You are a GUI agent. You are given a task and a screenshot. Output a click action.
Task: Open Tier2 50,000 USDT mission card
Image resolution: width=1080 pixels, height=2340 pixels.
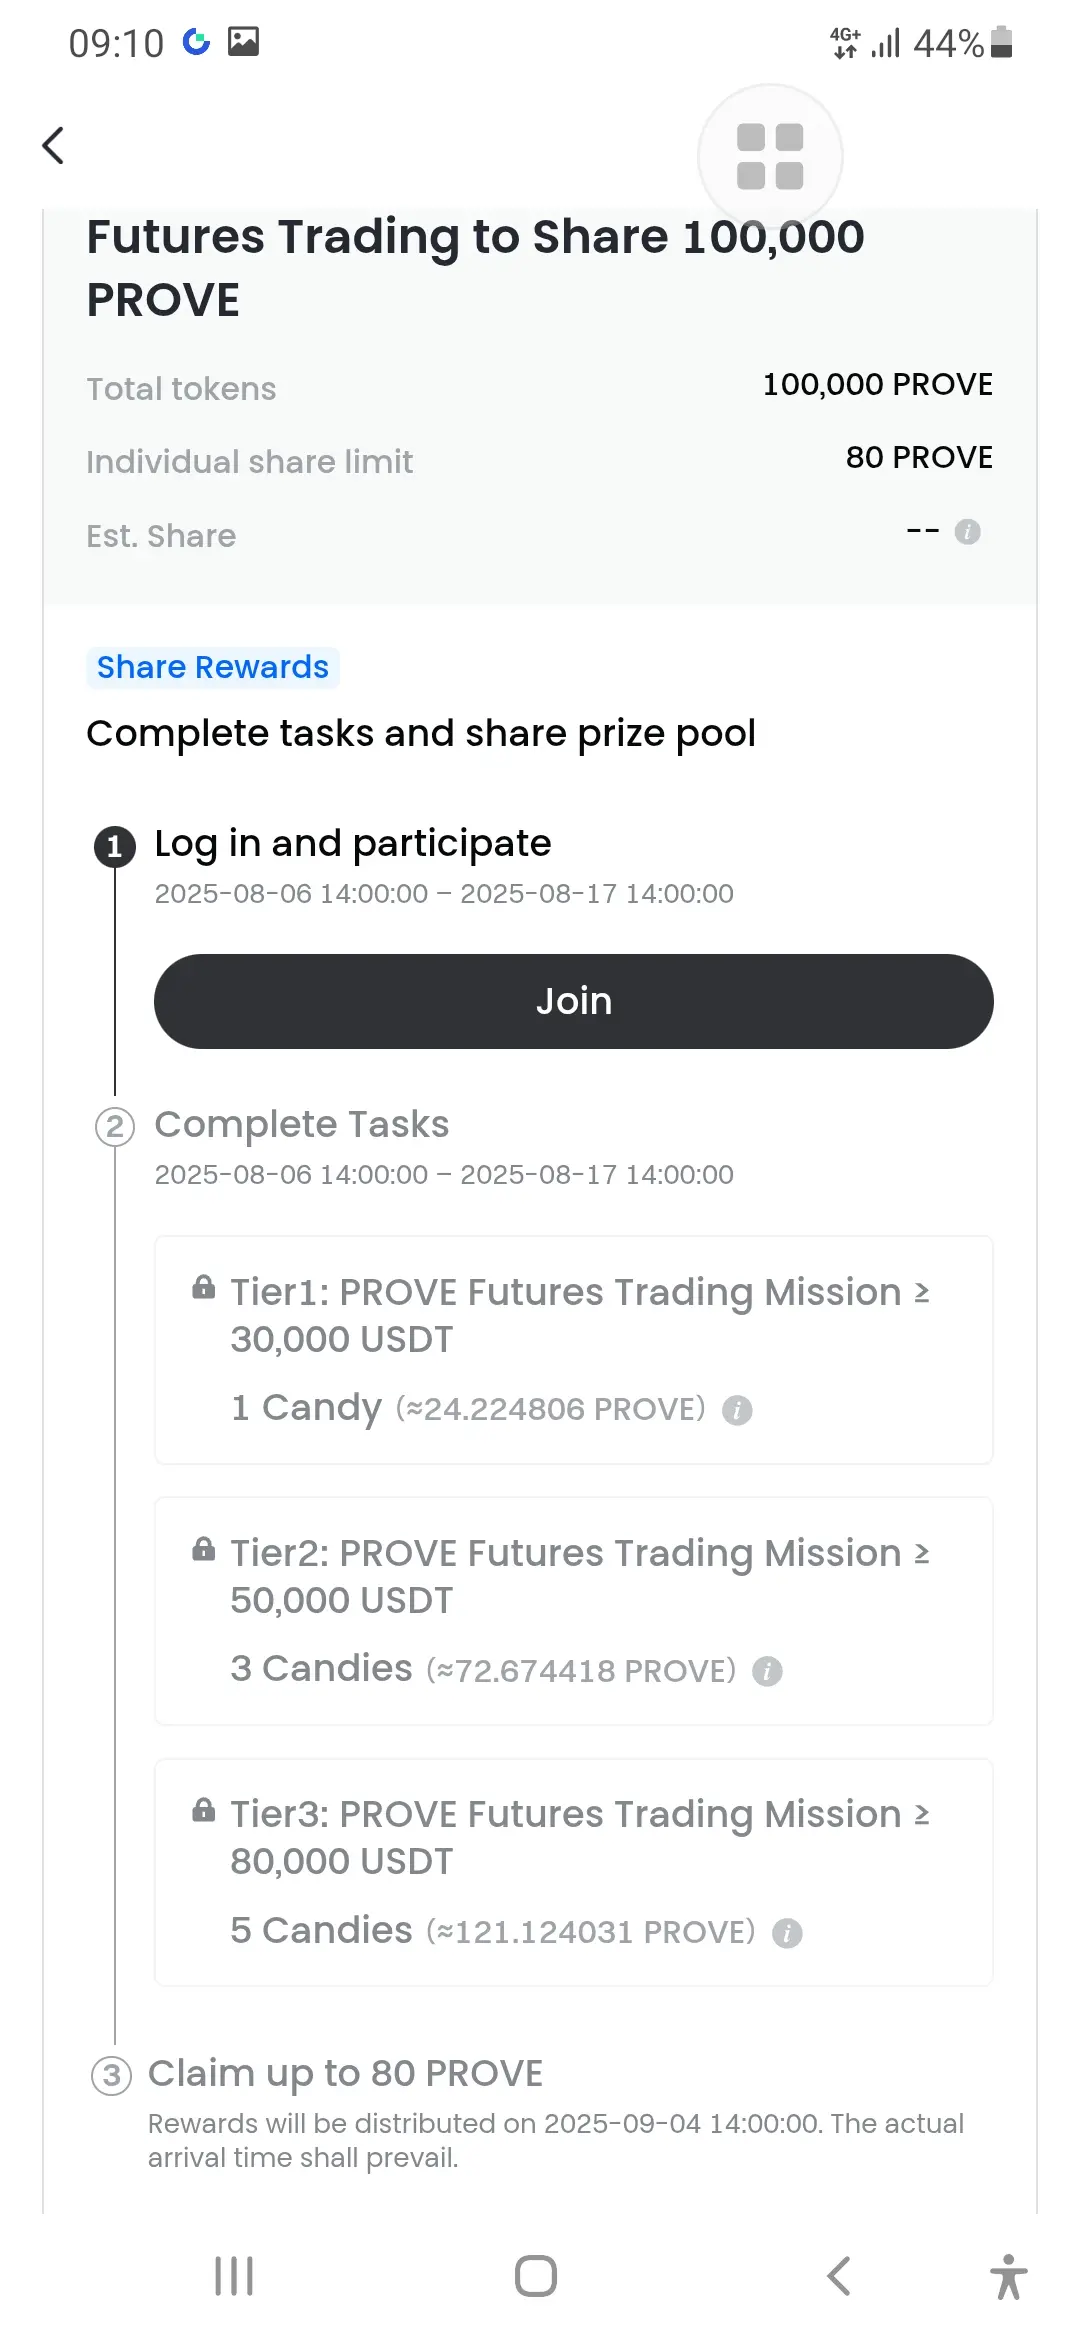(x=574, y=1611)
